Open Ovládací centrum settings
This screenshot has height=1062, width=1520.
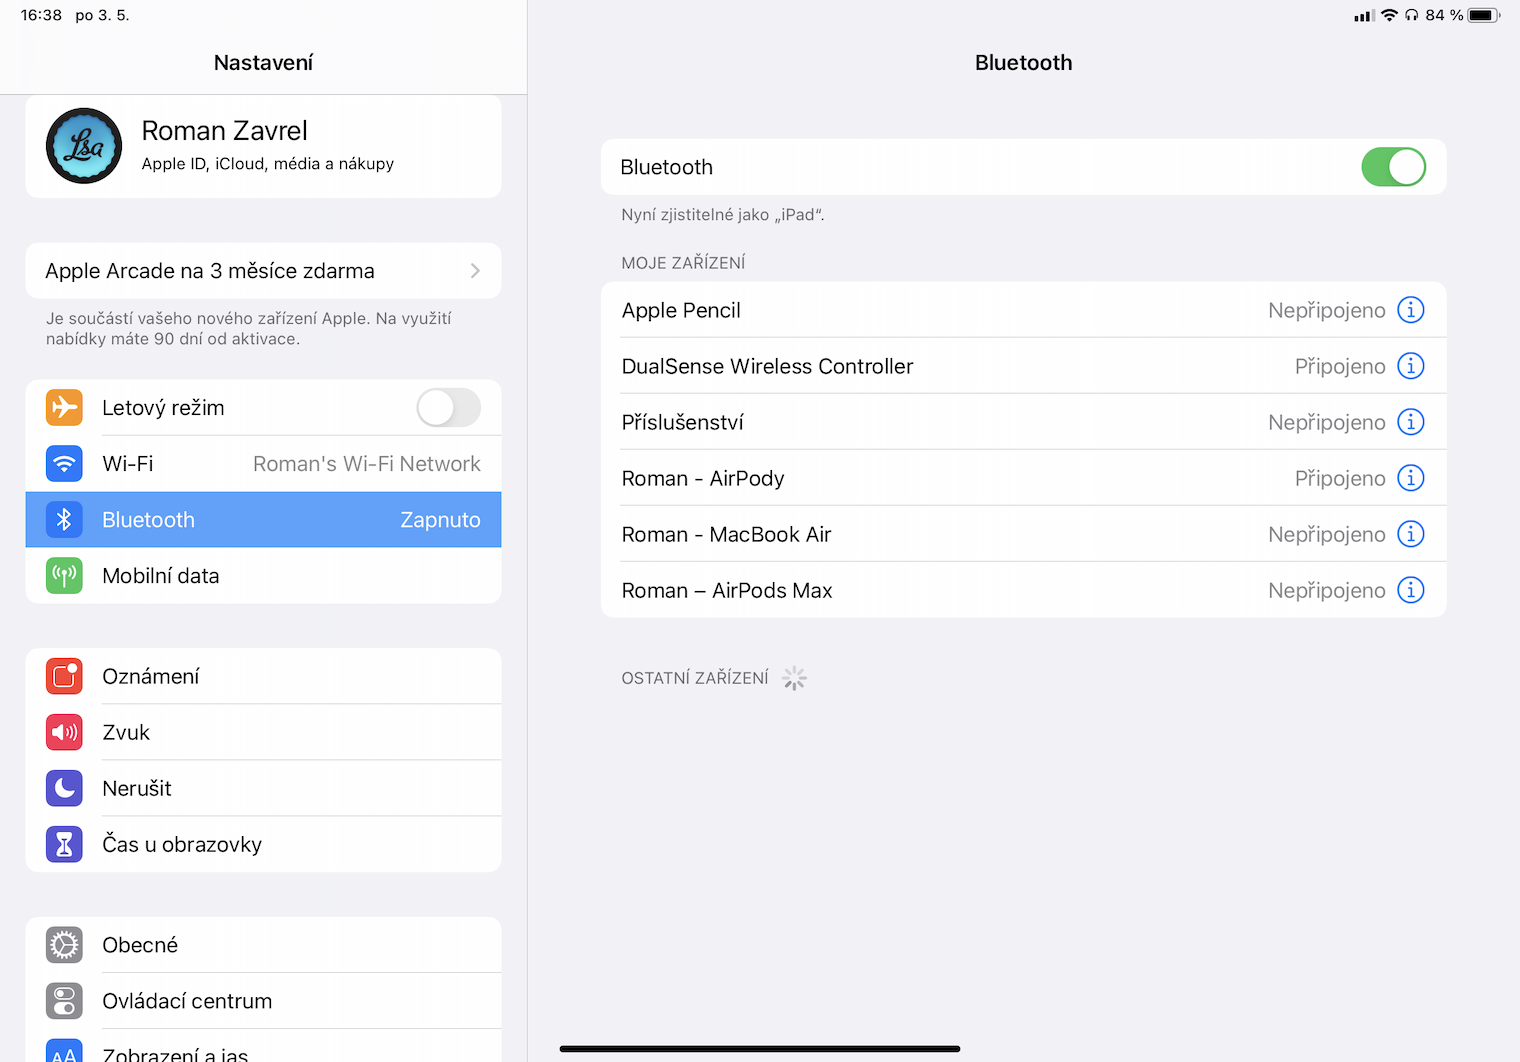pyautogui.click(x=187, y=1001)
